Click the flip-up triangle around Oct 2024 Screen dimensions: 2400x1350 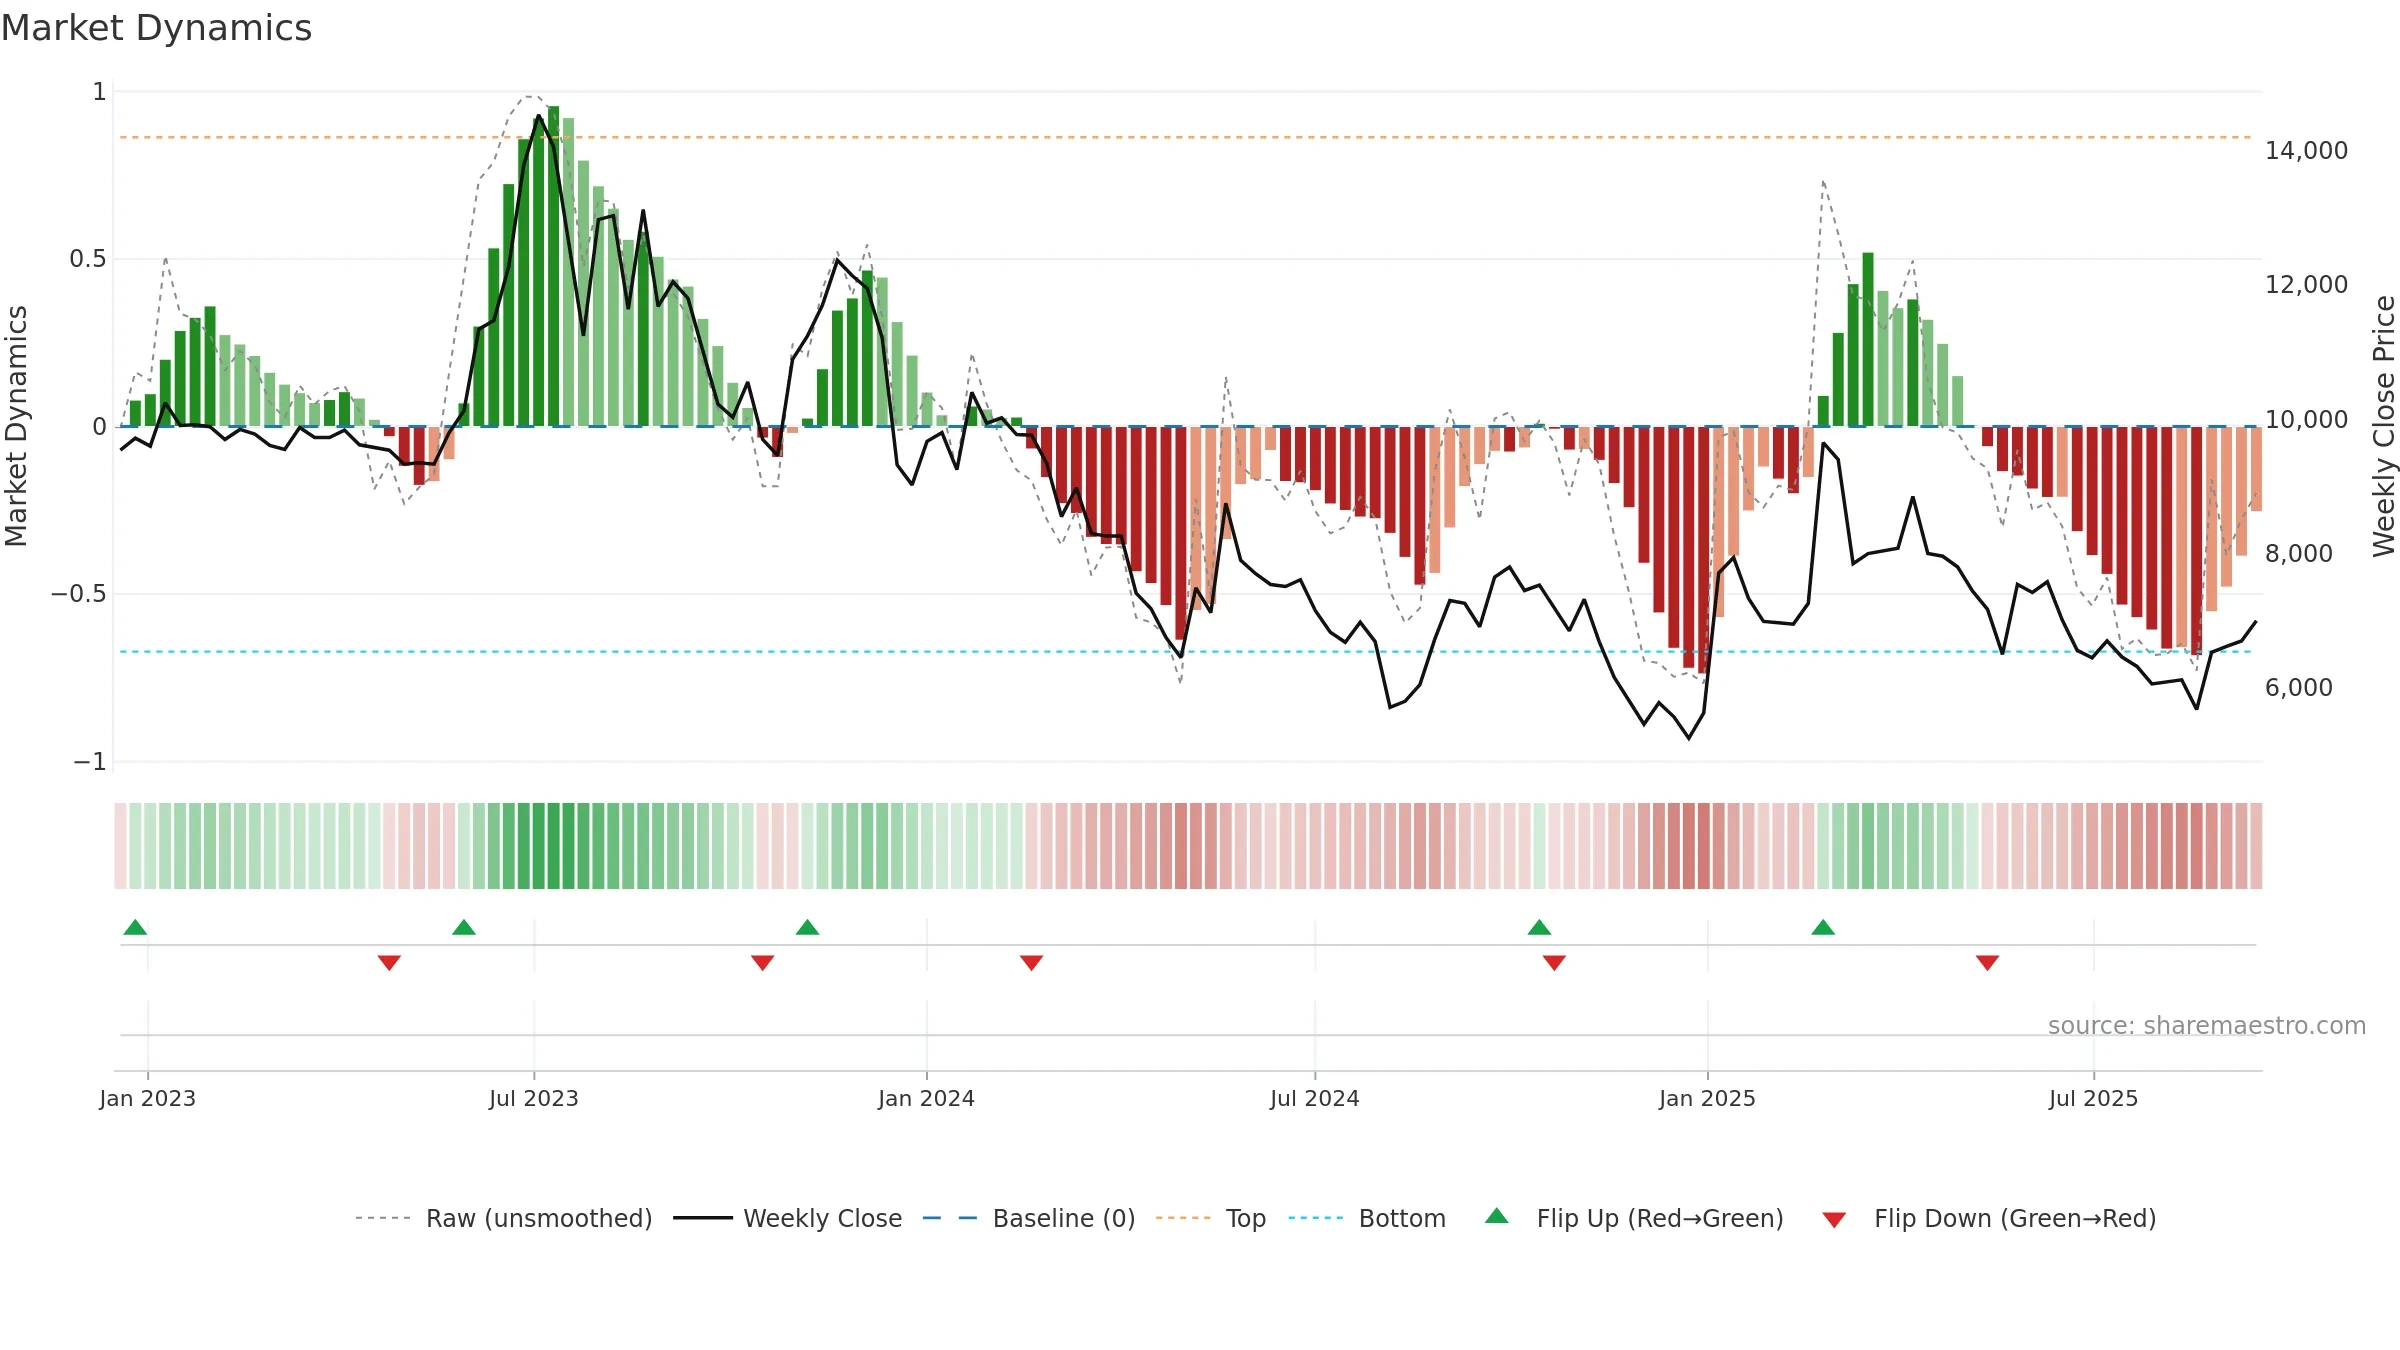pyautogui.click(x=1539, y=927)
